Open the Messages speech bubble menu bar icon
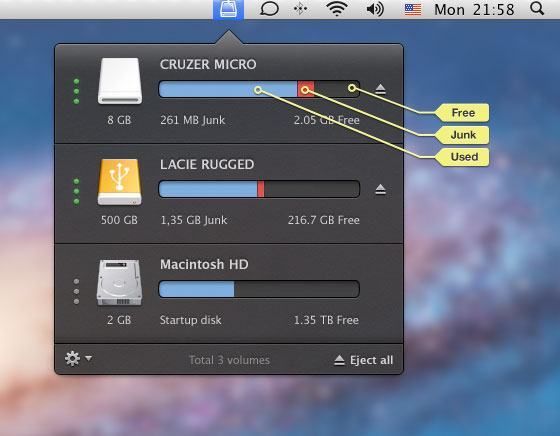 pos(269,9)
